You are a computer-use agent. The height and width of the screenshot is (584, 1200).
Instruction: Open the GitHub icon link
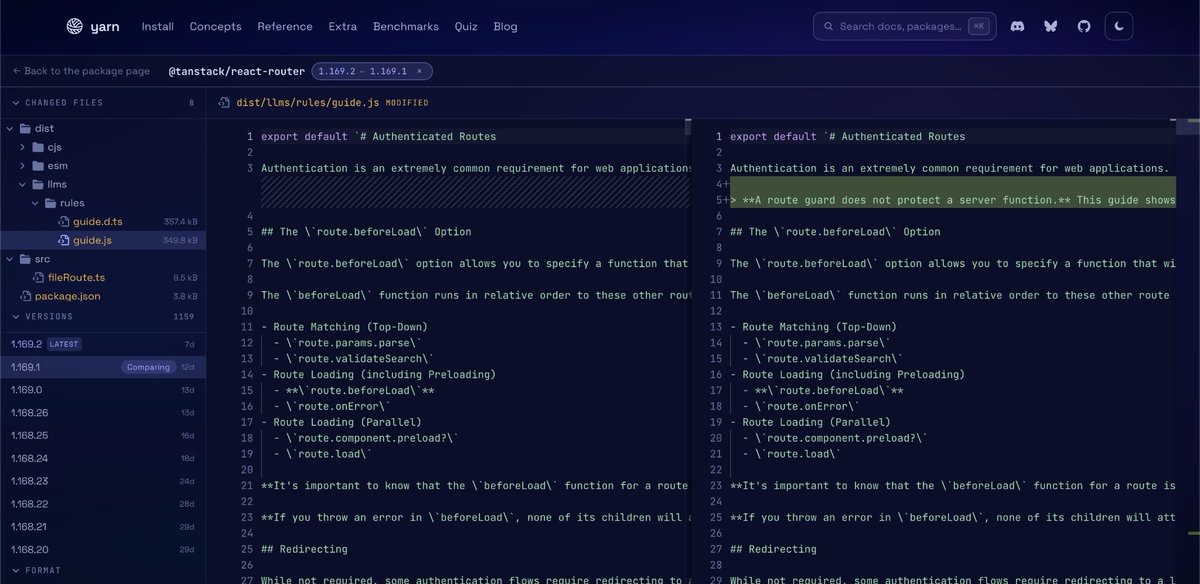tap(1083, 27)
